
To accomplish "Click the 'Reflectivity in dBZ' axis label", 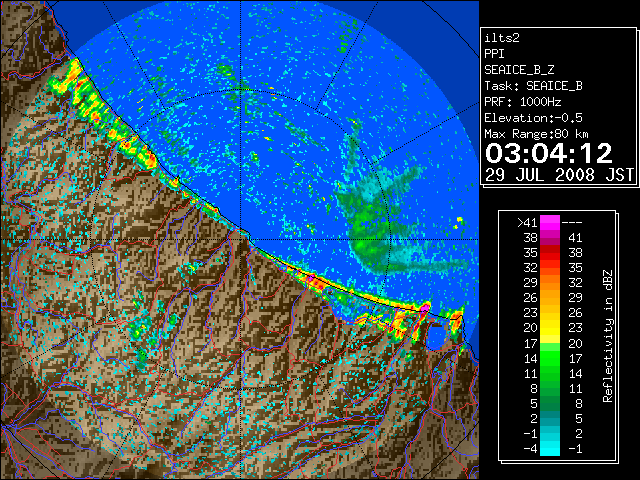I will coord(608,336).
